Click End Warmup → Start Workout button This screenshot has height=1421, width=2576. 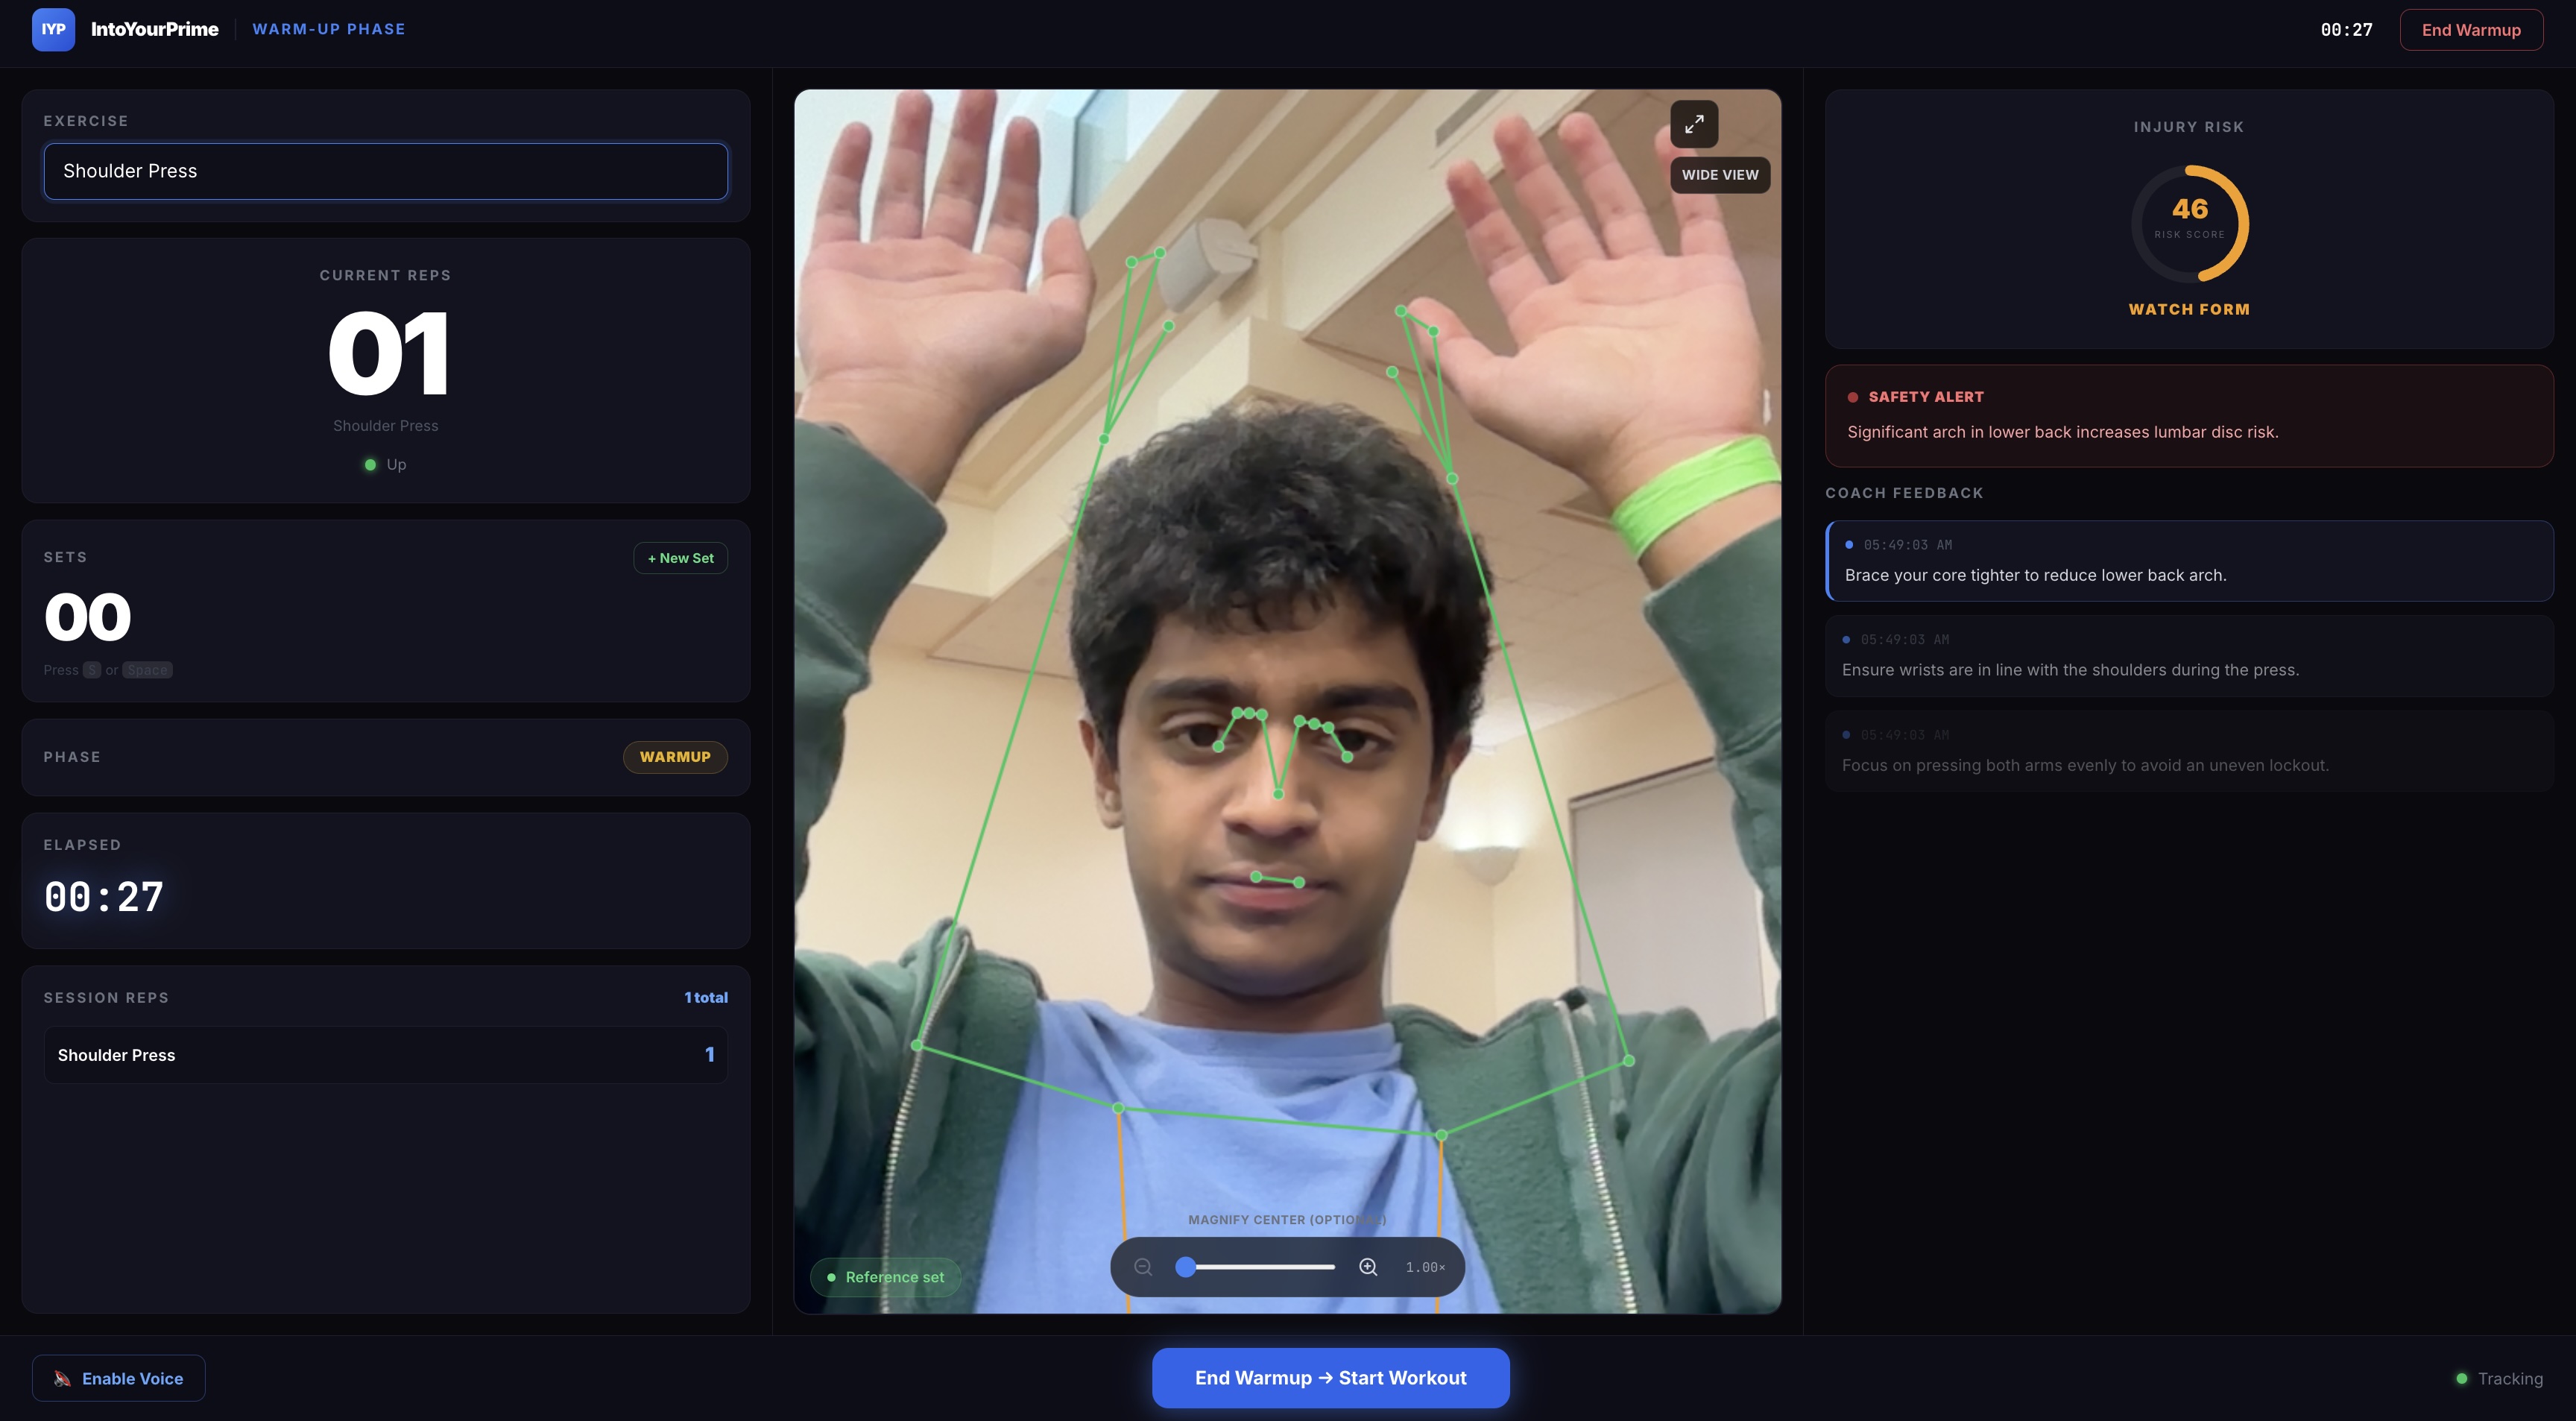[x=1330, y=1378]
